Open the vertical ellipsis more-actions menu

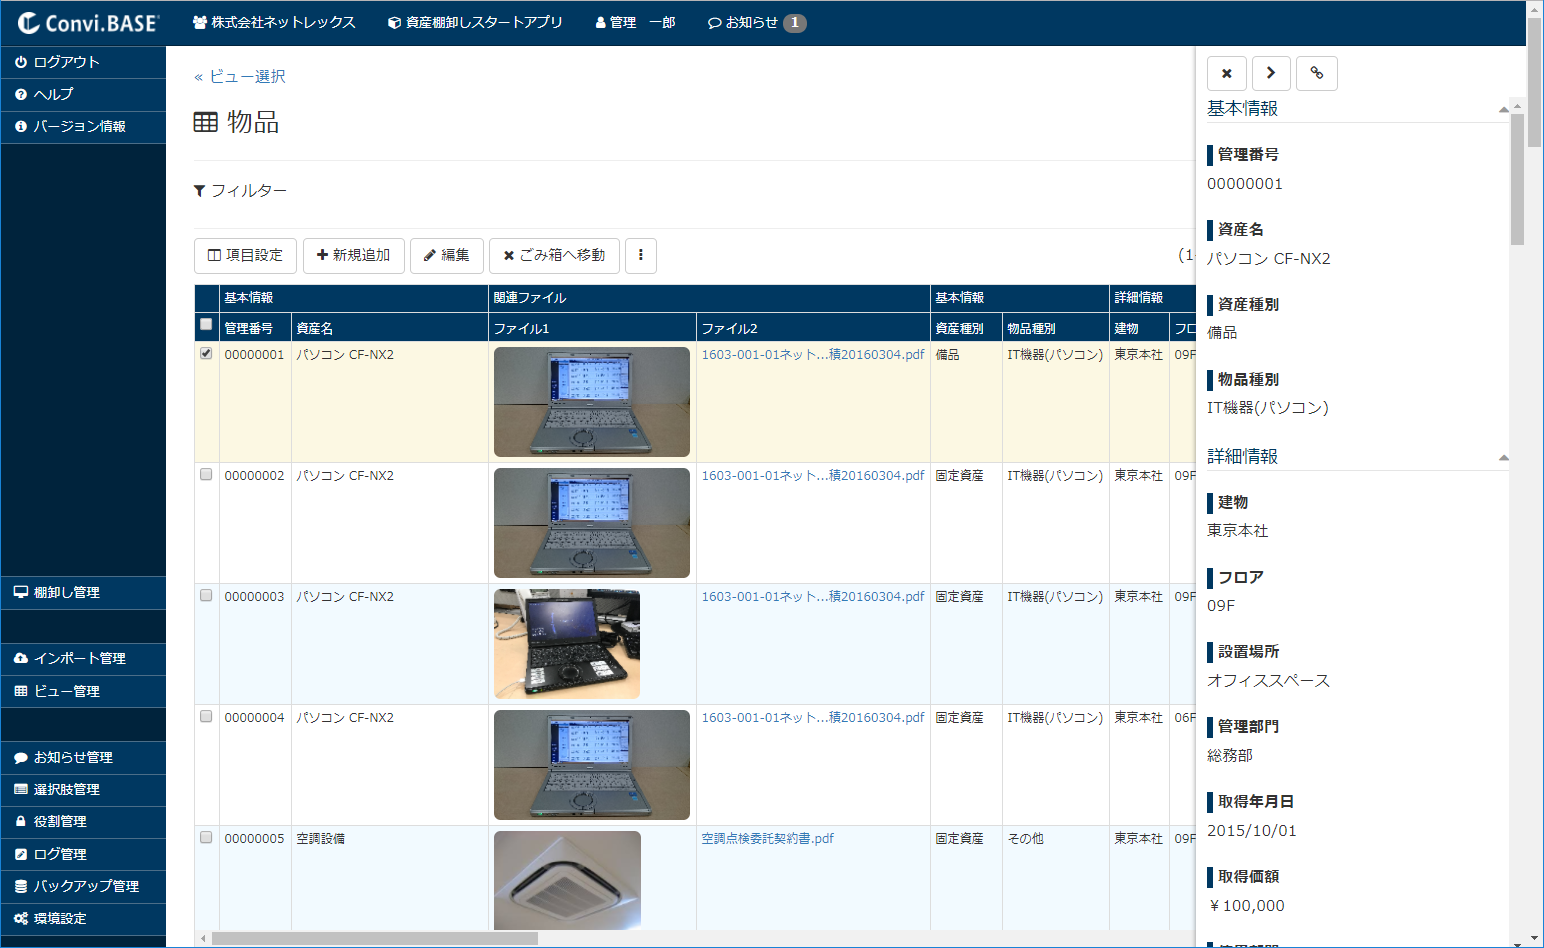[x=640, y=256]
